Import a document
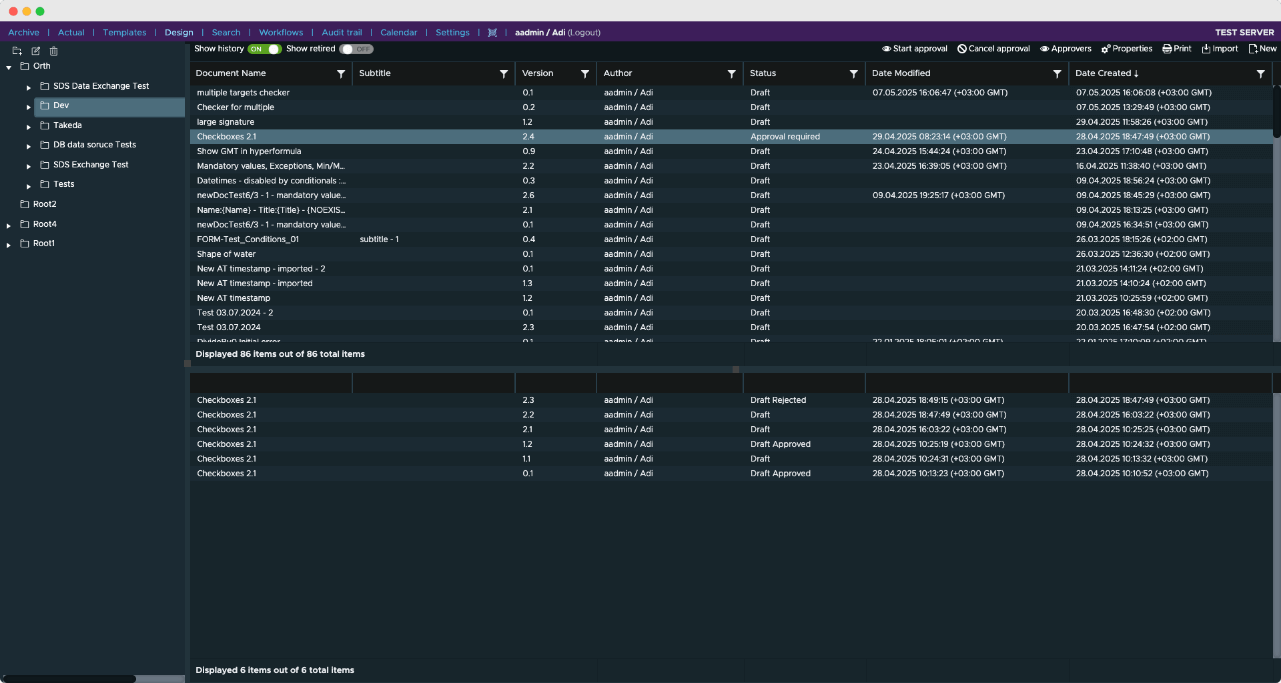The width and height of the screenshot is (1281, 683). point(1219,48)
